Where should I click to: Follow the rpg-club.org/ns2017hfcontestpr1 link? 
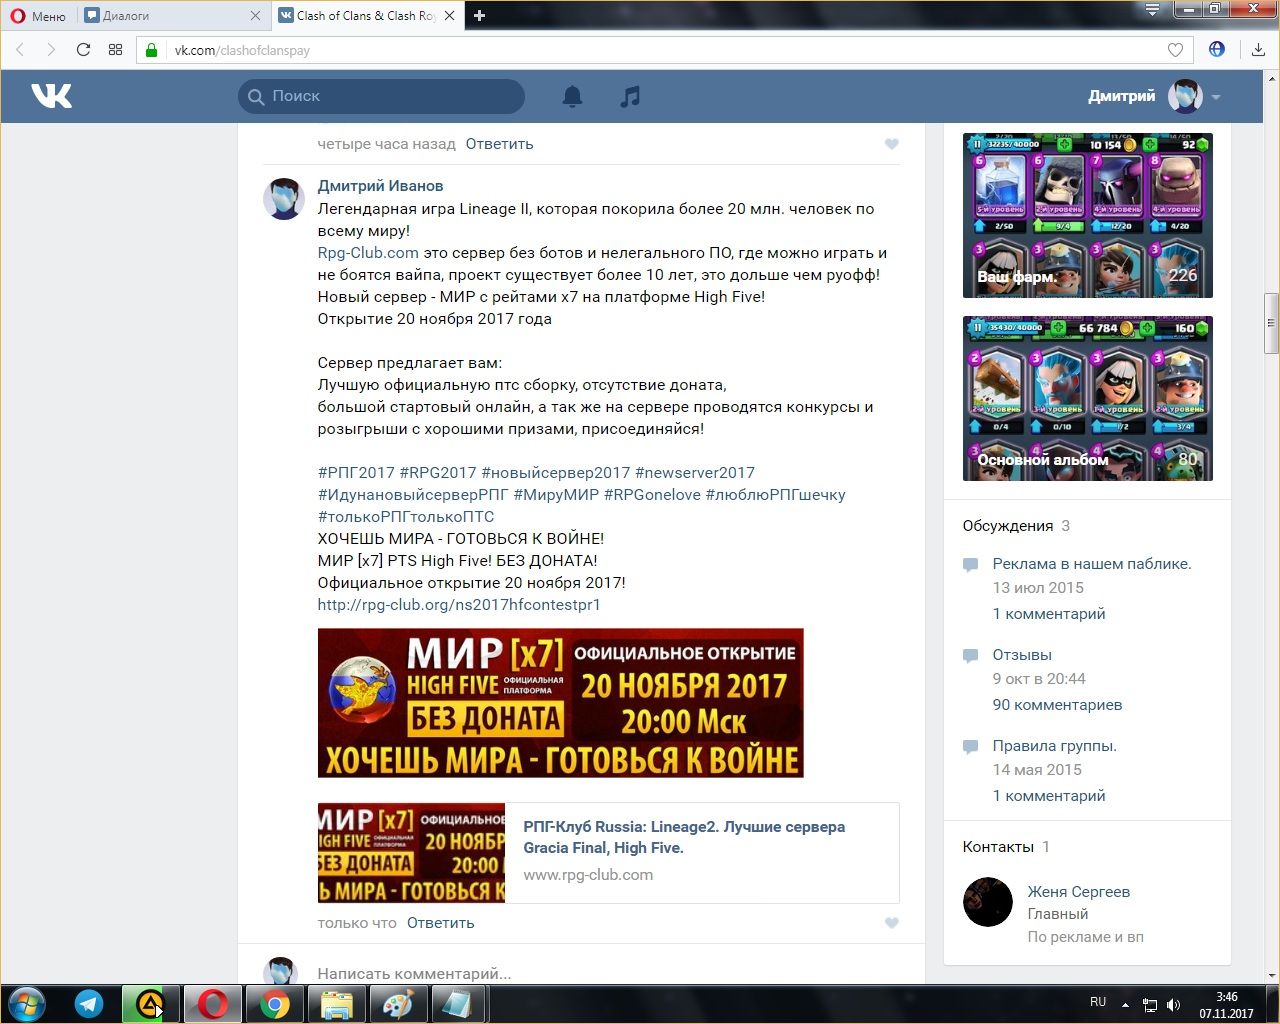point(459,605)
